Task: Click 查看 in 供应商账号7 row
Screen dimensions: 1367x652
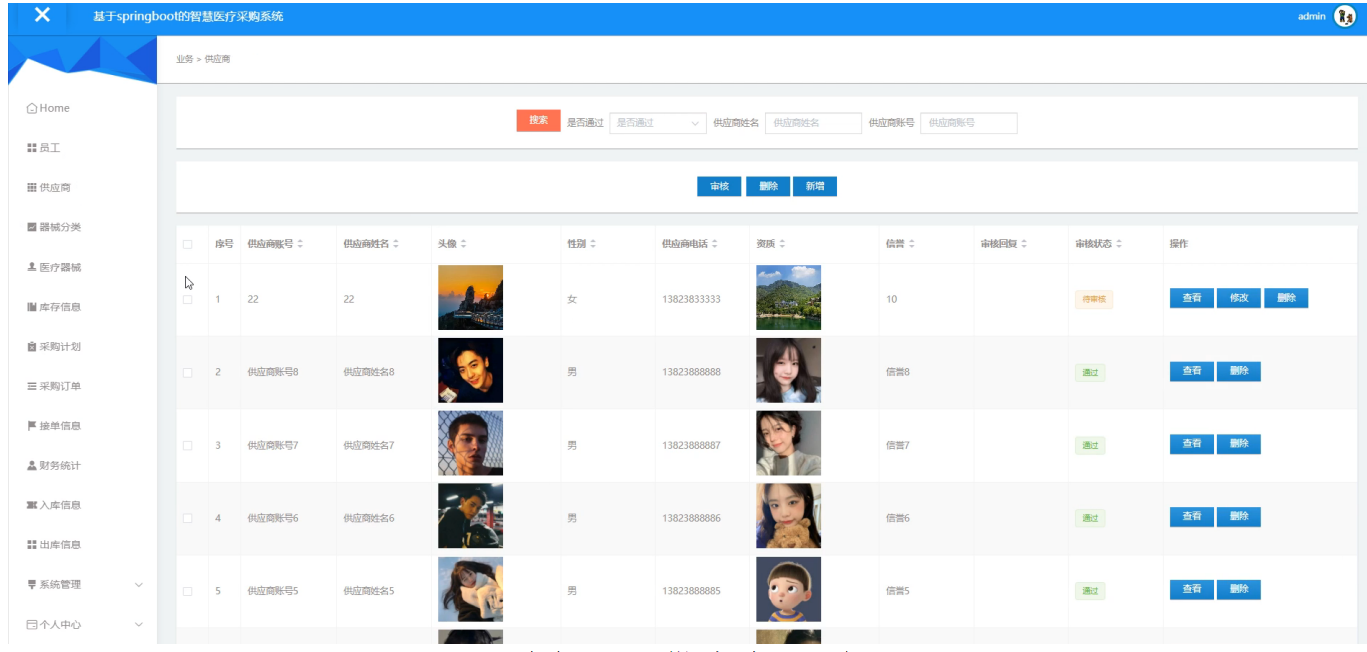Action: (x=1192, y=444)
